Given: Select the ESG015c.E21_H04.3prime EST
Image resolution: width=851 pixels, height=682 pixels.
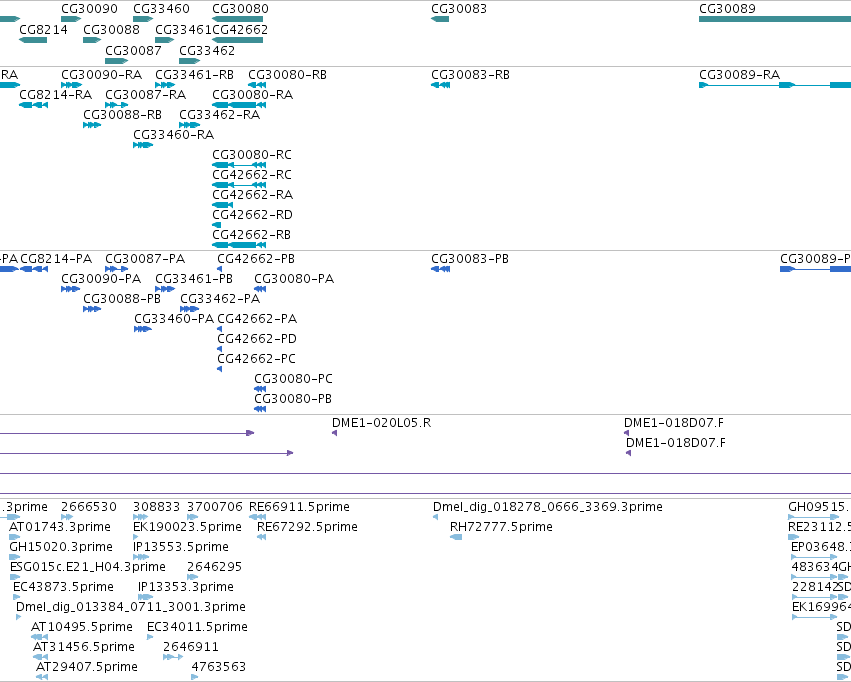Looking at the screenshot, I should 87,567.
